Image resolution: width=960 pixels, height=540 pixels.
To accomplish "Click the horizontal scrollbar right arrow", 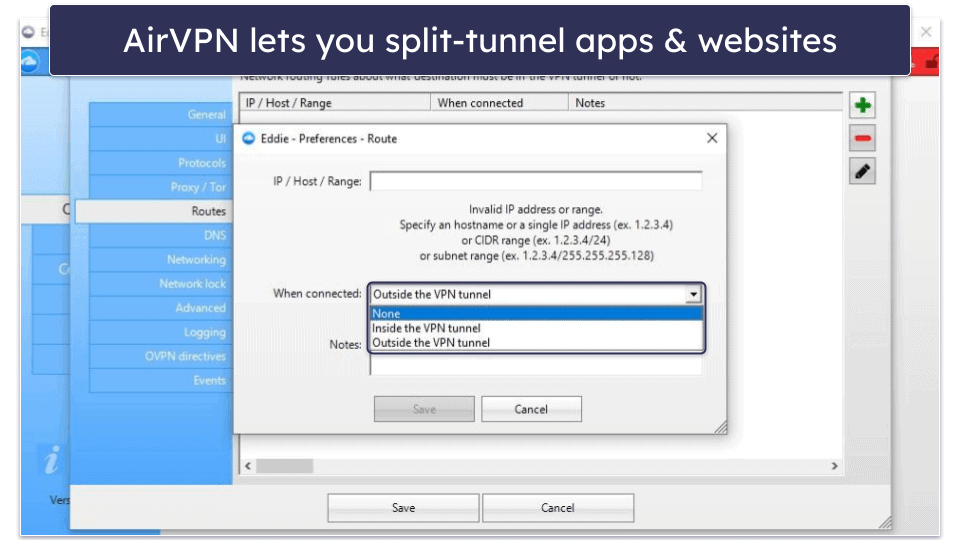I will click(x=834, y=466).
